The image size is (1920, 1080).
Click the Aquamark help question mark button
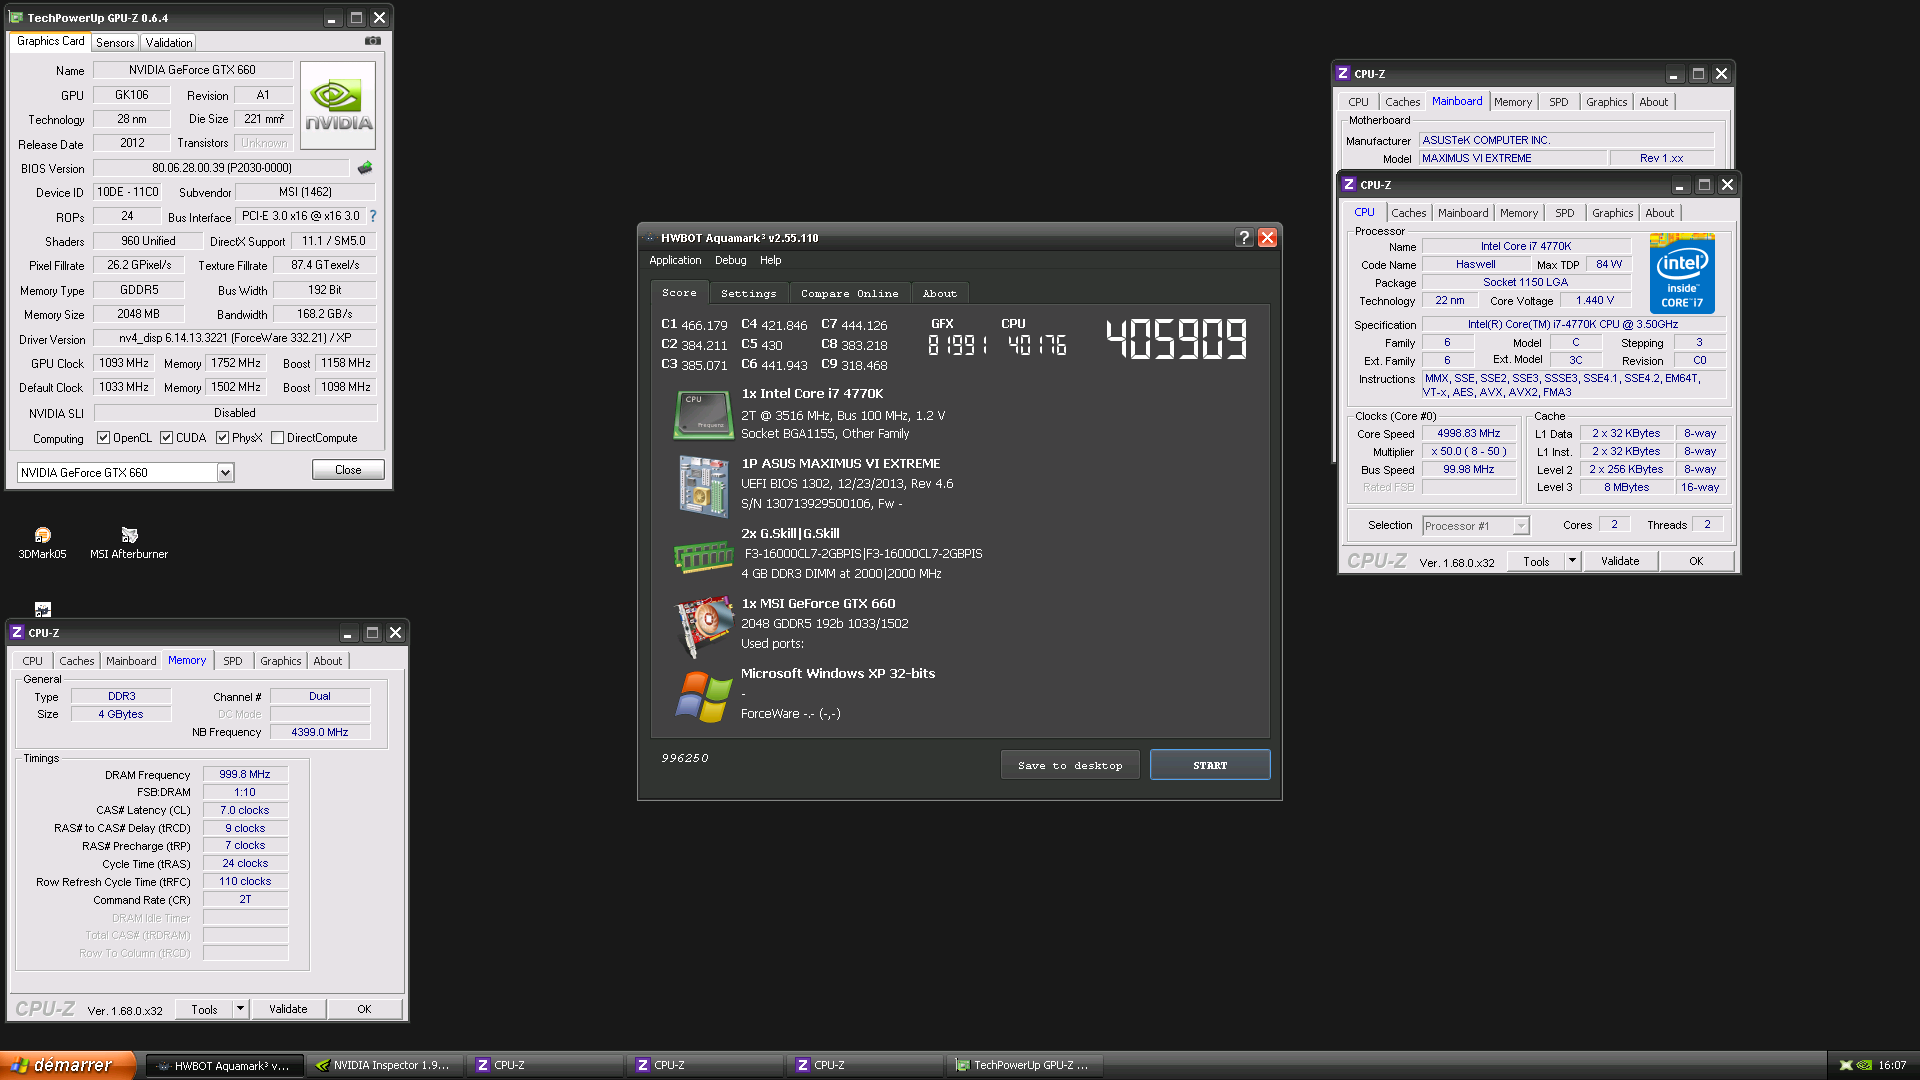tap(1244, 237)
